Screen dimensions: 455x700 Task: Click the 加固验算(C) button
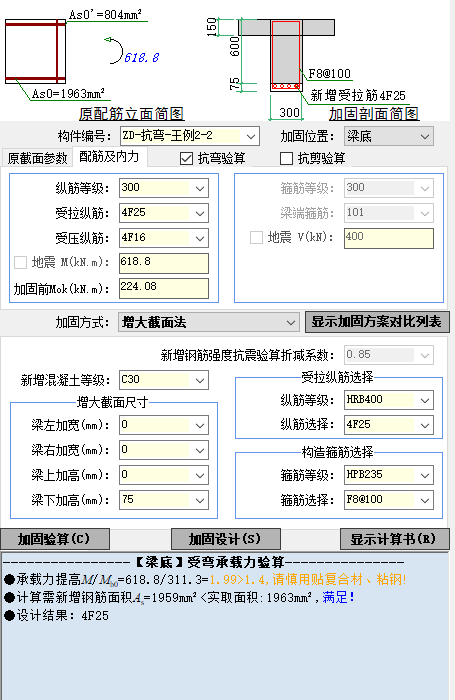pos(54,539)
